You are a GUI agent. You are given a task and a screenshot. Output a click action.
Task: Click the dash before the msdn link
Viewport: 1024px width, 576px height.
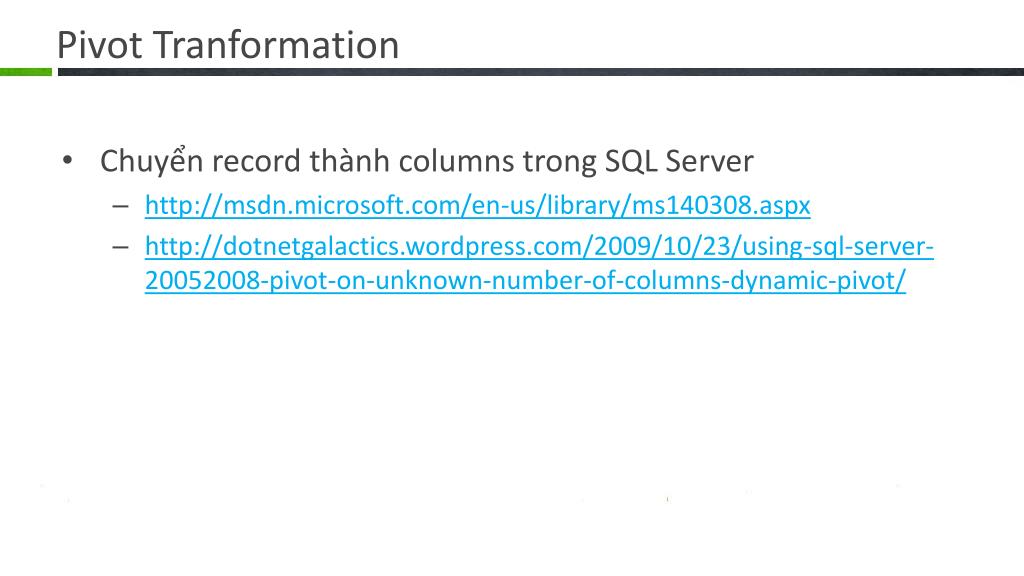[x=120, y=206]
